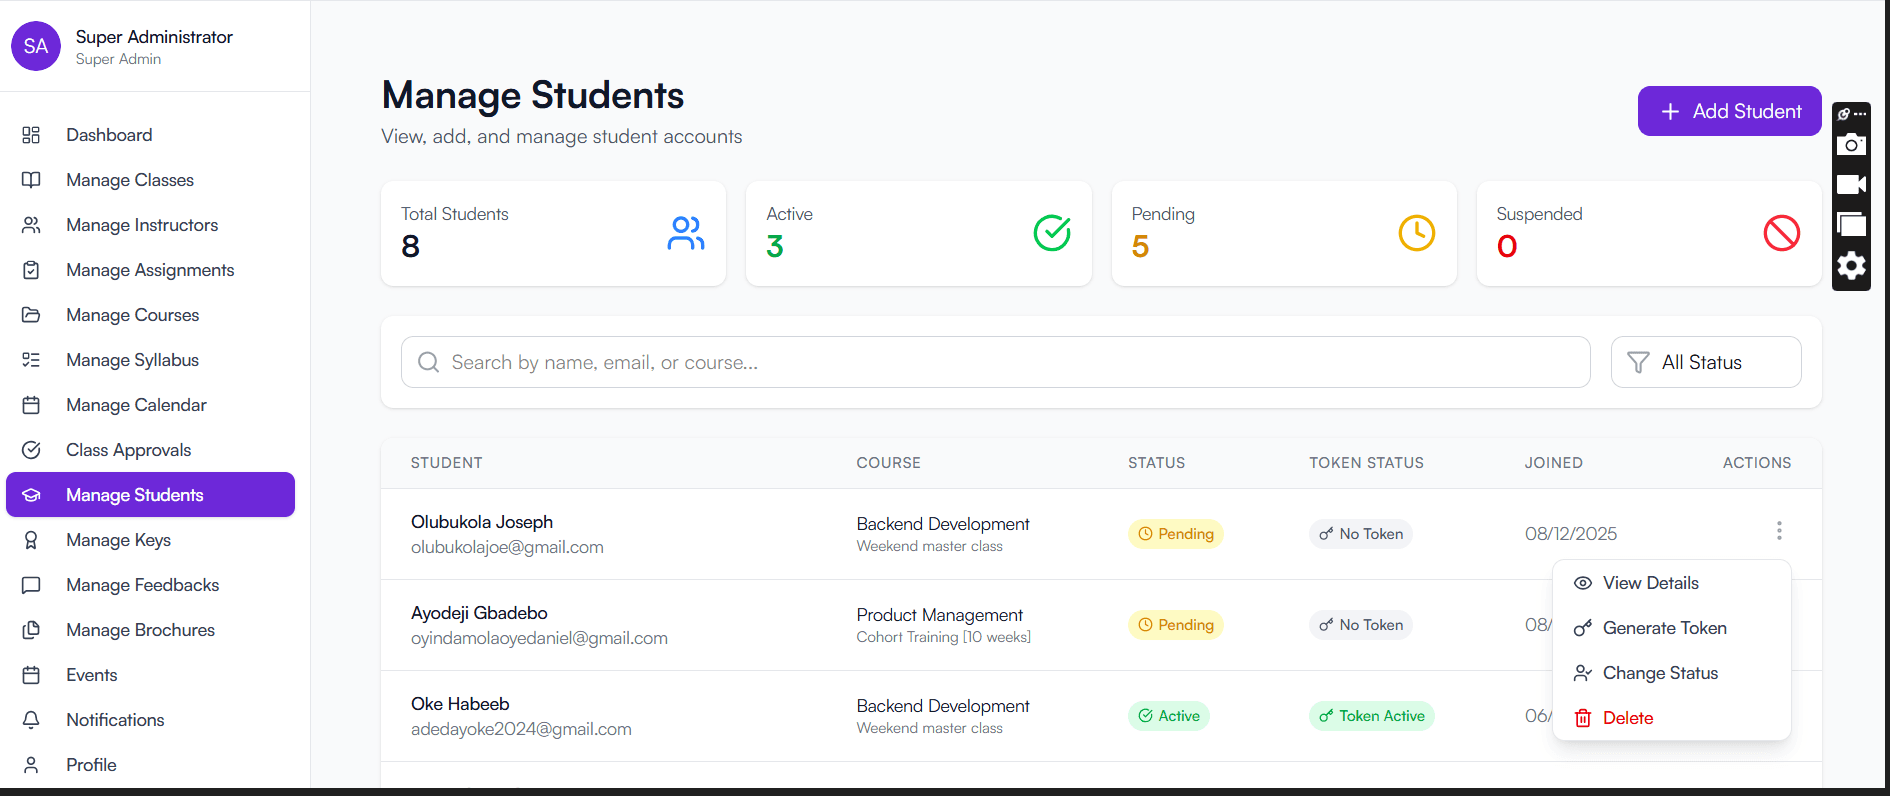
Task: Open the All Status filter dropdown
Action: pyautogui.click(x=1705, y=362)
